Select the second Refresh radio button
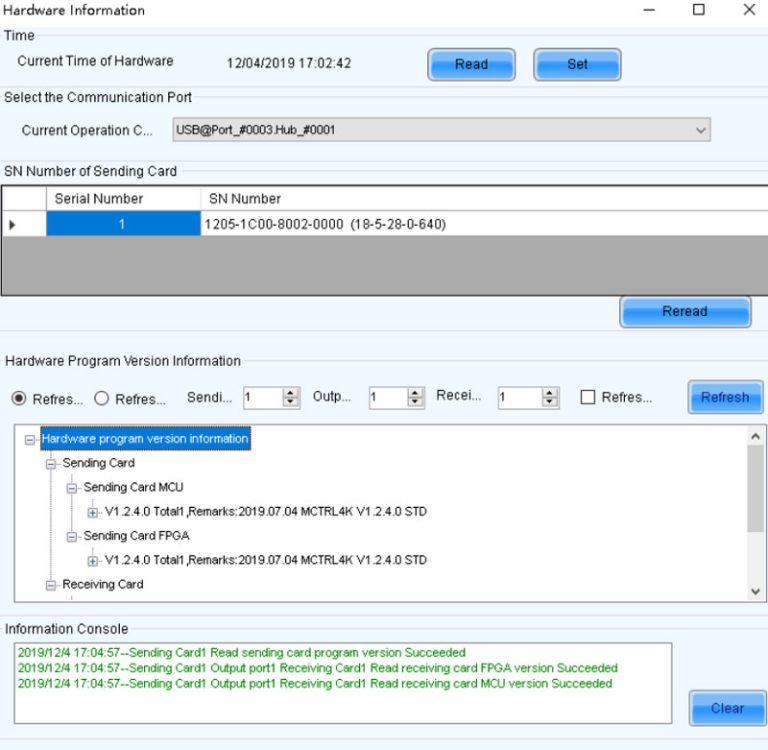 102,398
